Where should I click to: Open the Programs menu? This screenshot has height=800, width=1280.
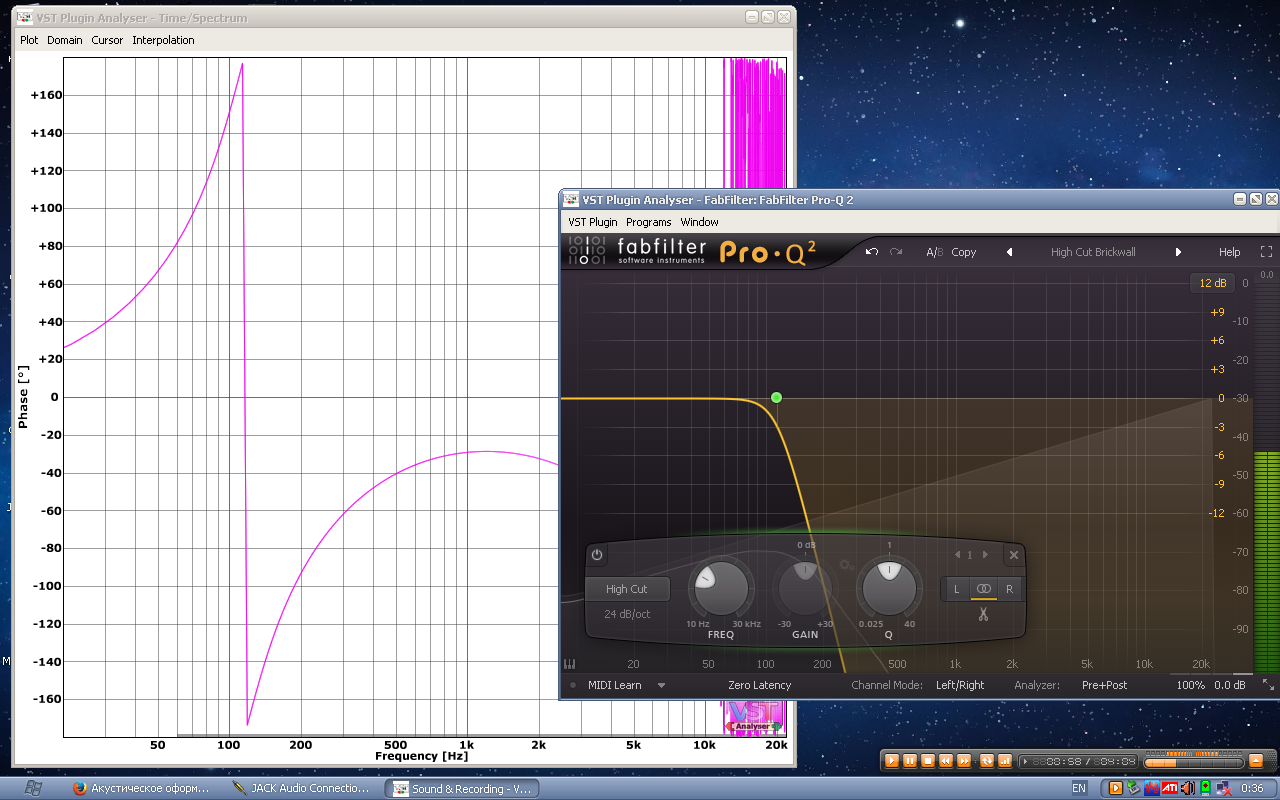click(x=649, y=222)
